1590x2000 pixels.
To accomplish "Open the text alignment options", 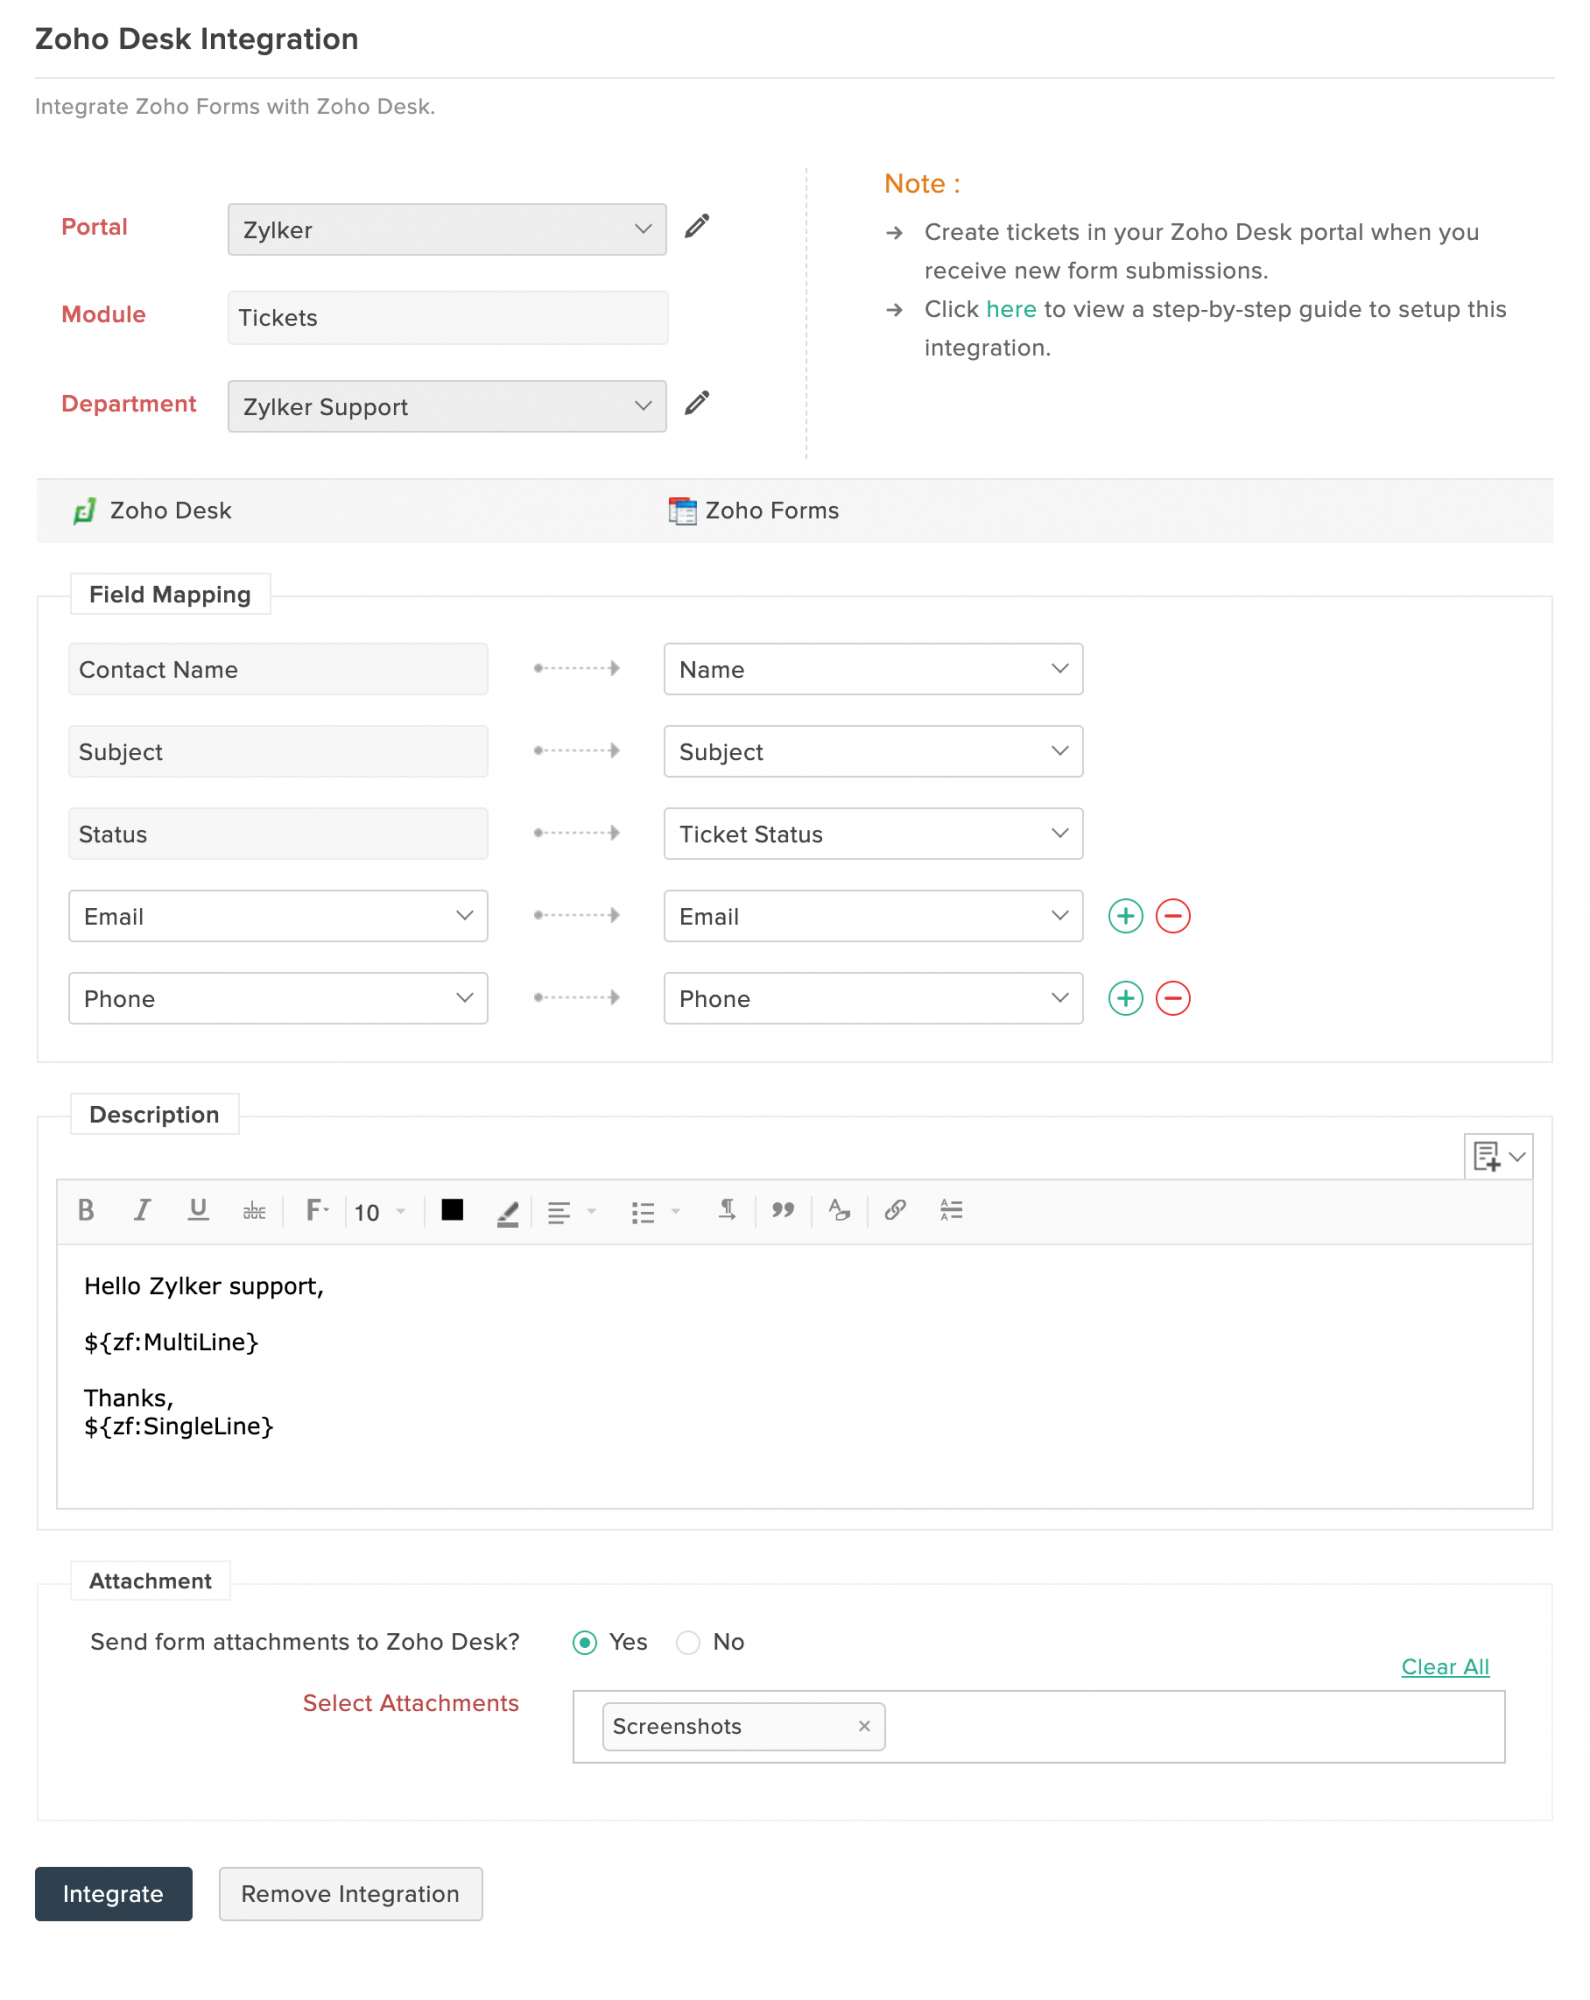I will pyautogui.click(x=571, y=1213).
